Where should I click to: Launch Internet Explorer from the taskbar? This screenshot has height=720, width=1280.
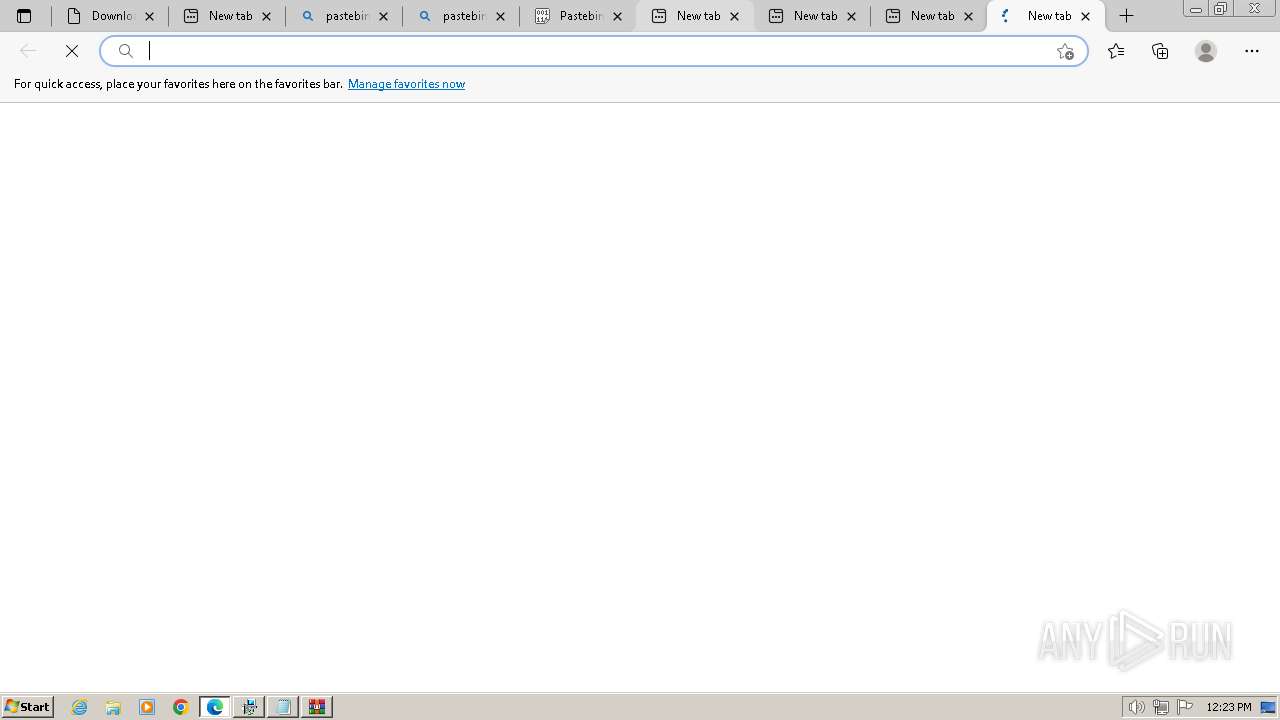(x=80, y=707)
